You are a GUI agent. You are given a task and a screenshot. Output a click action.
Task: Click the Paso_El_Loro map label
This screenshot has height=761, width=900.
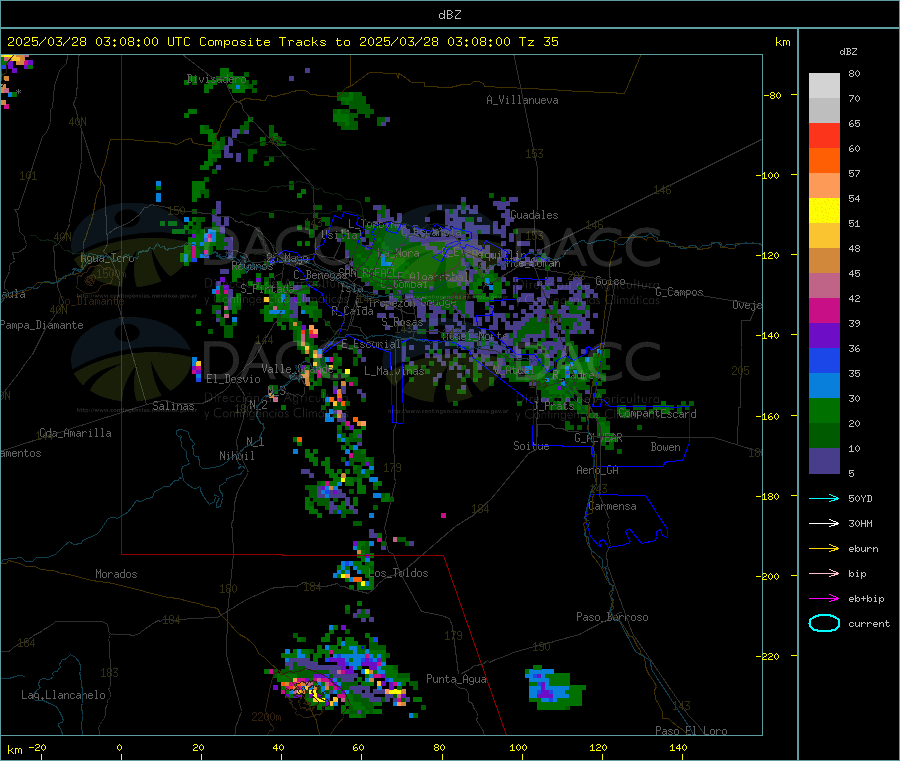691,731
